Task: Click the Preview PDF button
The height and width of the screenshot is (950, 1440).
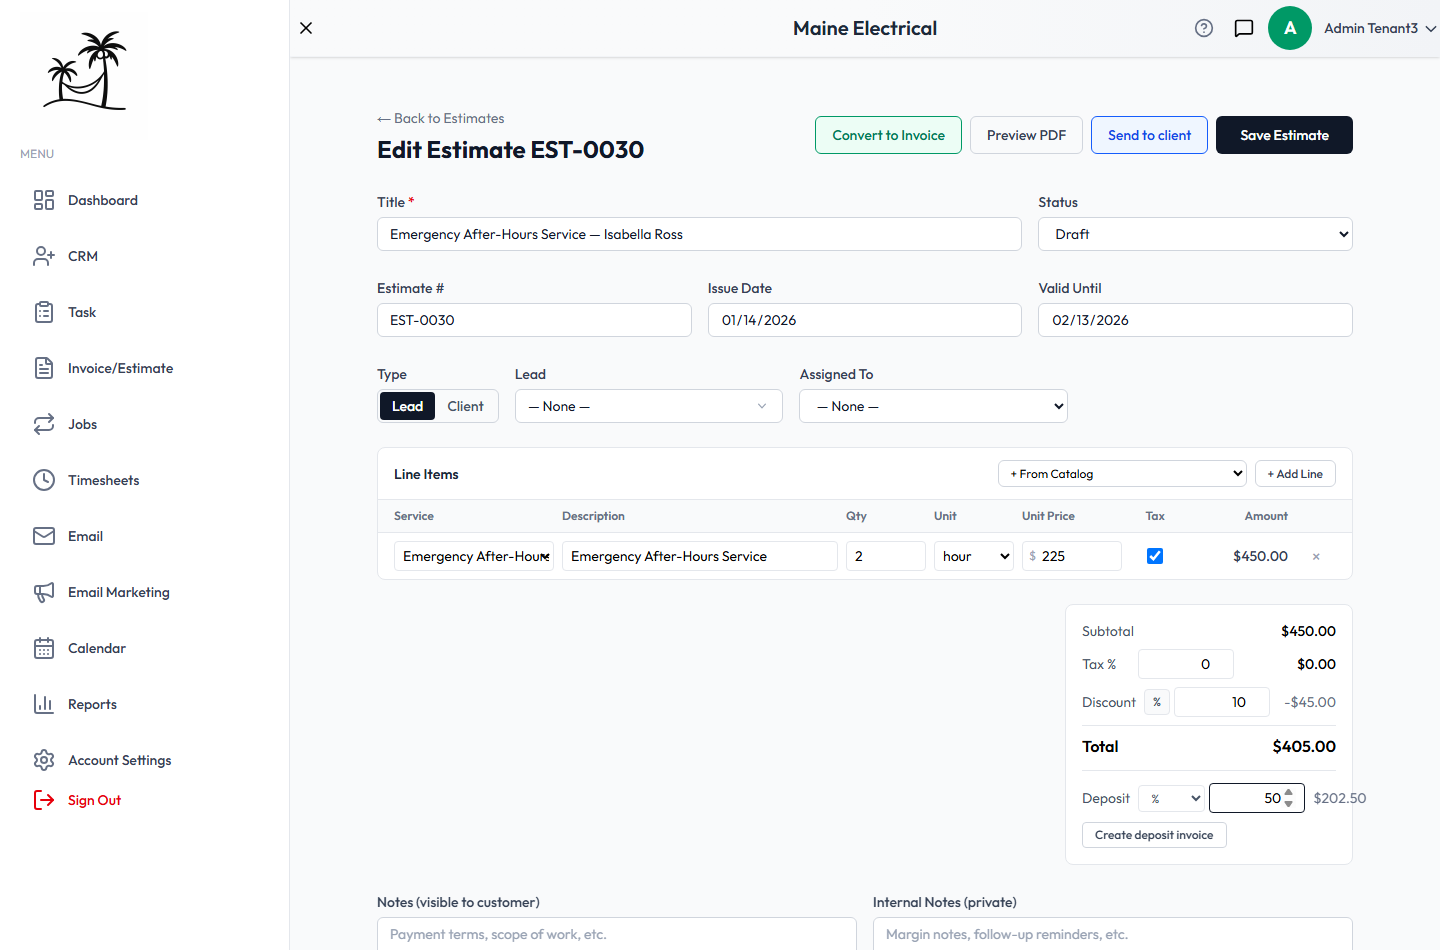Action: [1026, 135]
